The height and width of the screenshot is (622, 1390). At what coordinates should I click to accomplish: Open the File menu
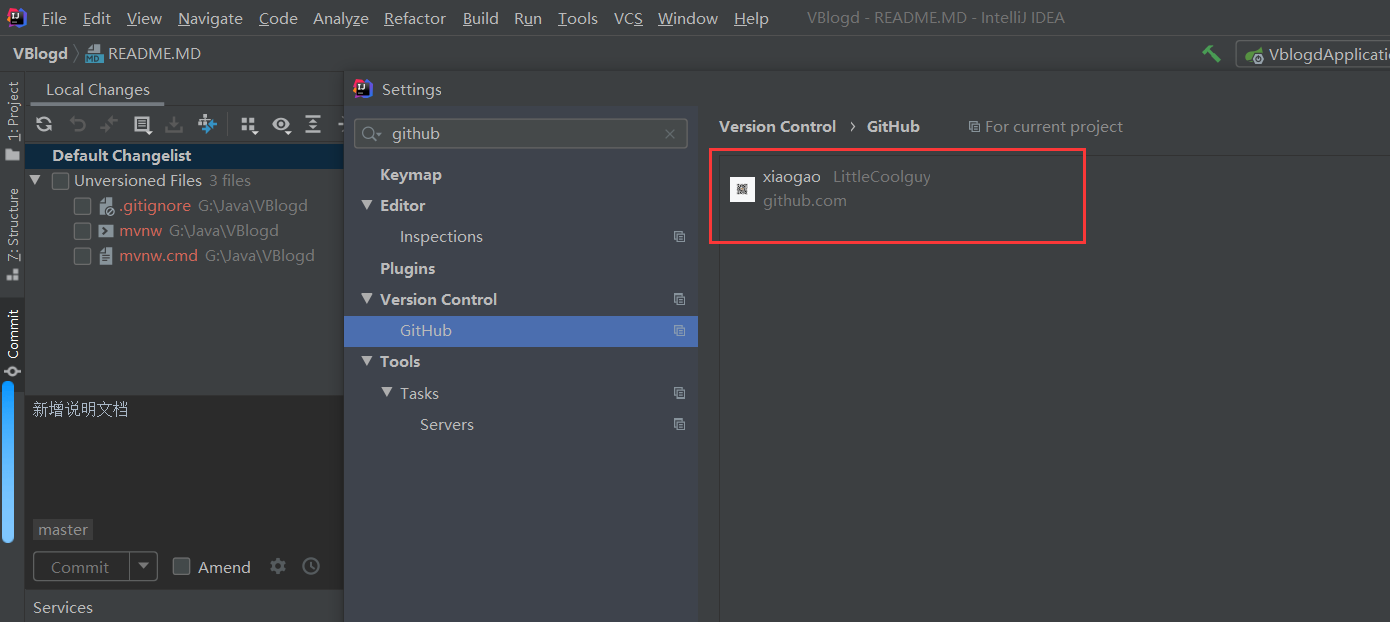tap(54, 19)
